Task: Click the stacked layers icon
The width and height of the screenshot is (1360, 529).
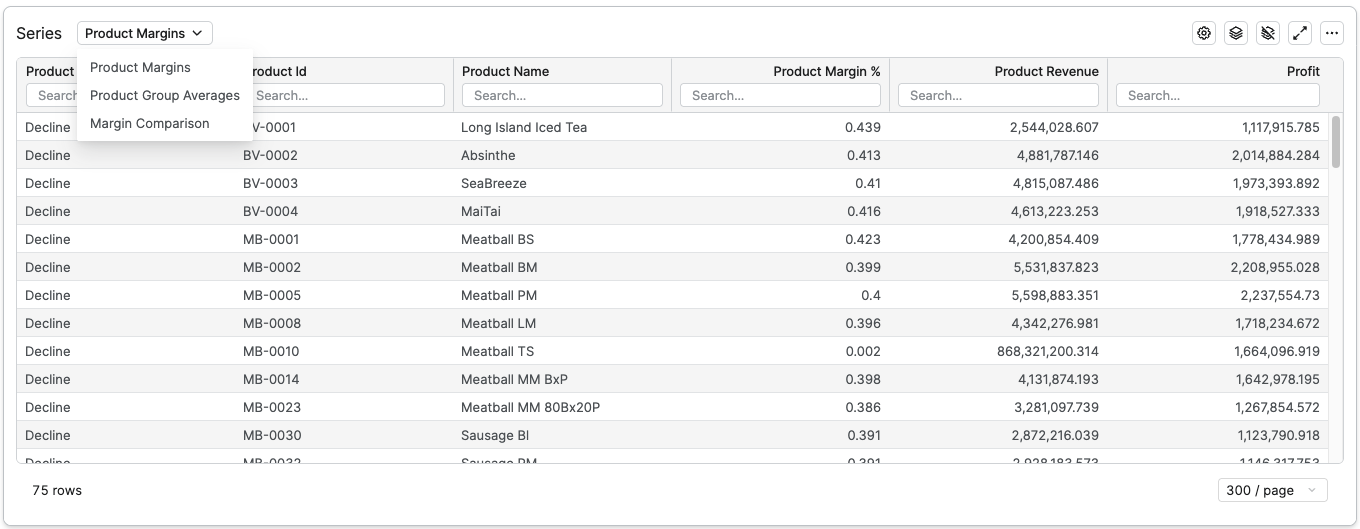Action: [1236, 33]
